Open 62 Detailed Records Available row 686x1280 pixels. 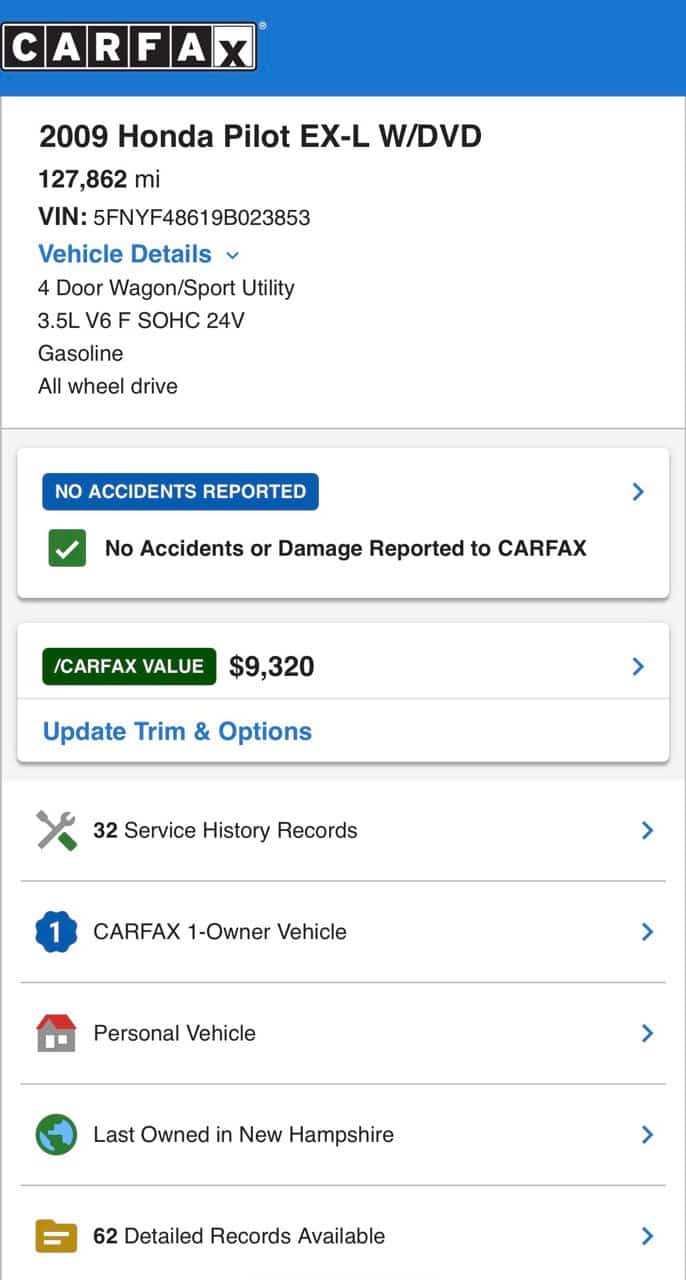[x=239, y=1236]
